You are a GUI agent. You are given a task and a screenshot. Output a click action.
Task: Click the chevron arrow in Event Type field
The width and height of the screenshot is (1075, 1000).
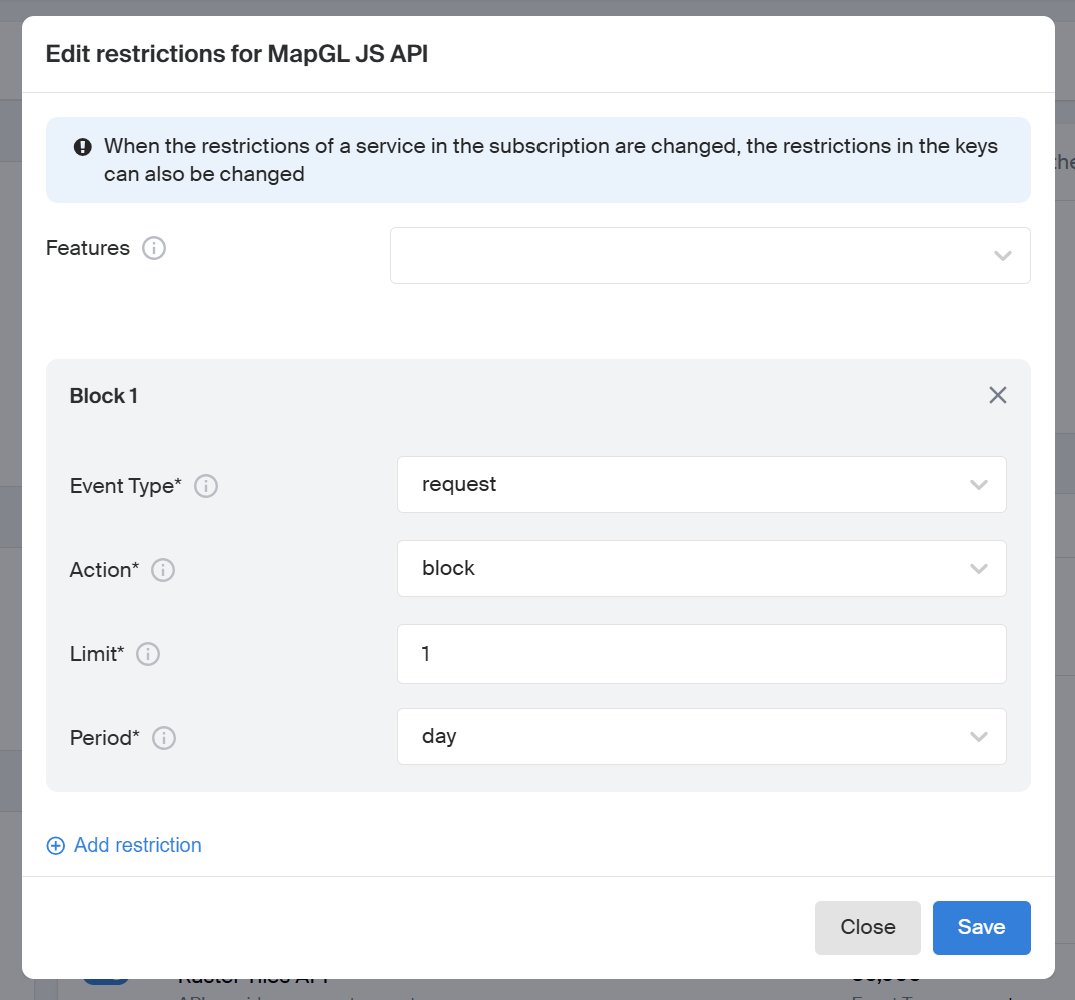(x=978, y=485)
